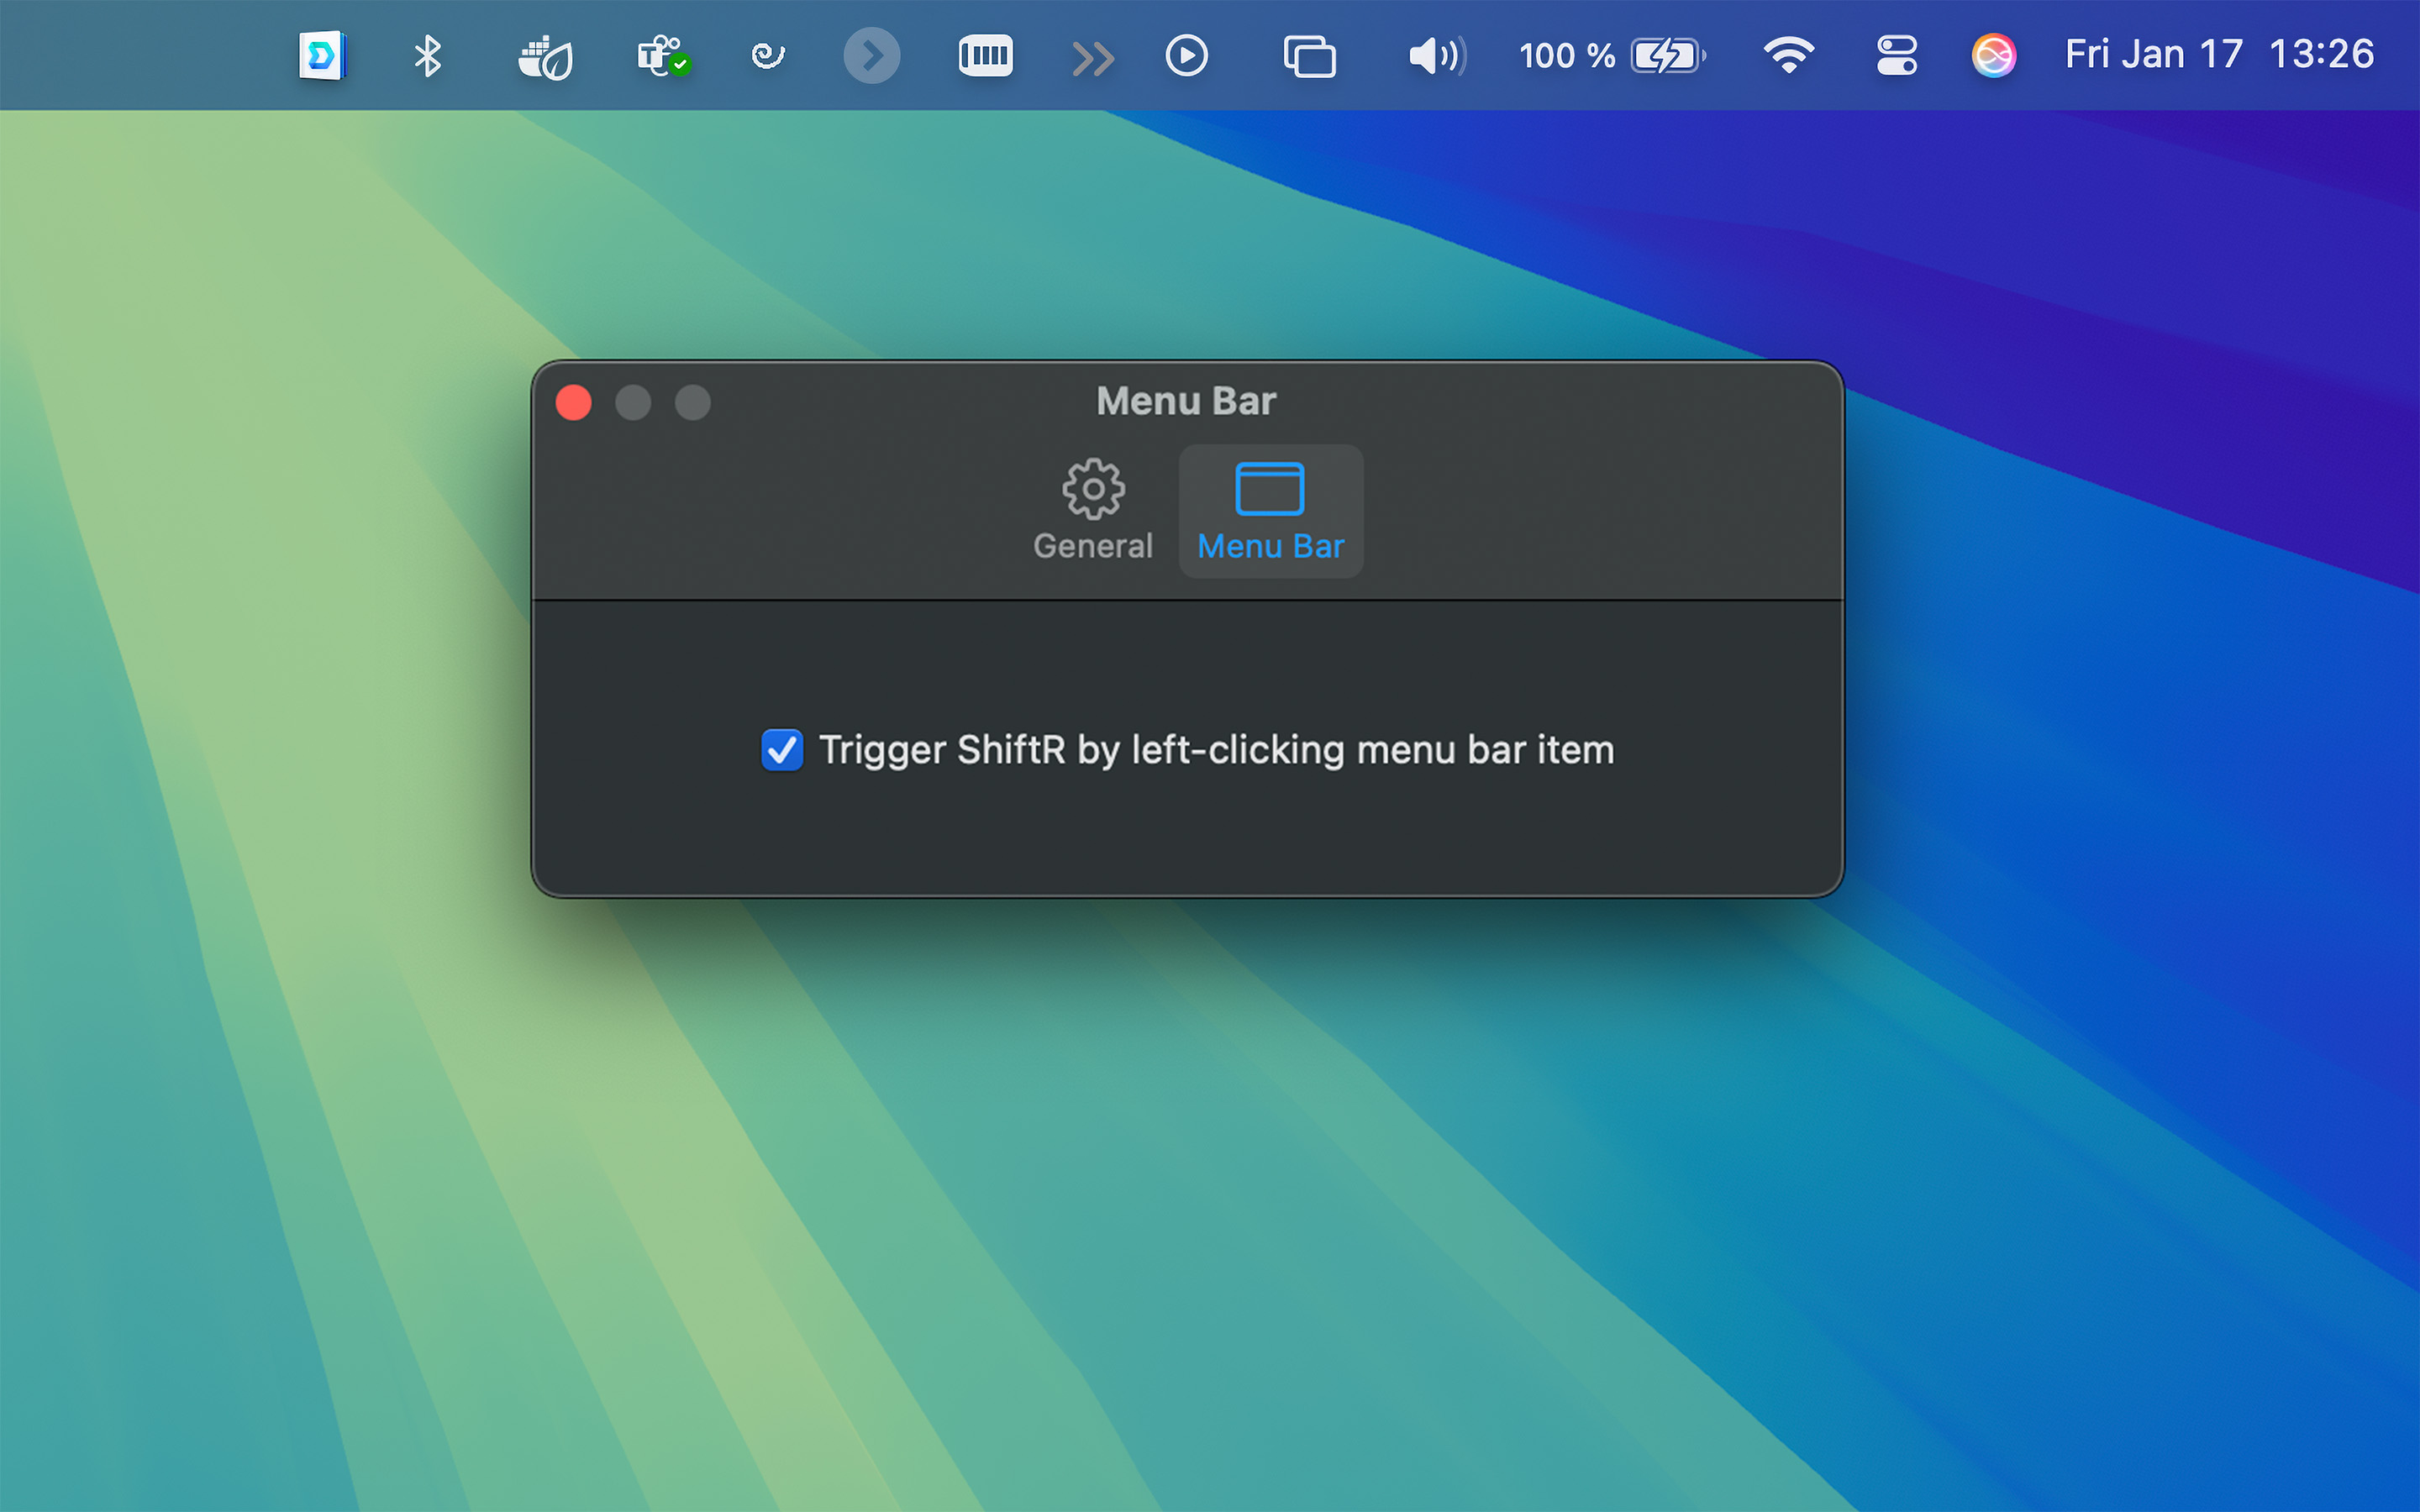This screenshot has height=1512, width=2420.
Task: Click the circled play menu bar icon
Action: coord(1186,55)
